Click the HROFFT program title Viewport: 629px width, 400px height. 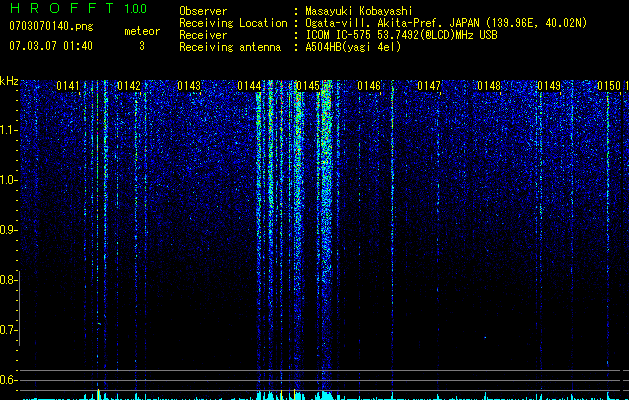coord(62,8)
